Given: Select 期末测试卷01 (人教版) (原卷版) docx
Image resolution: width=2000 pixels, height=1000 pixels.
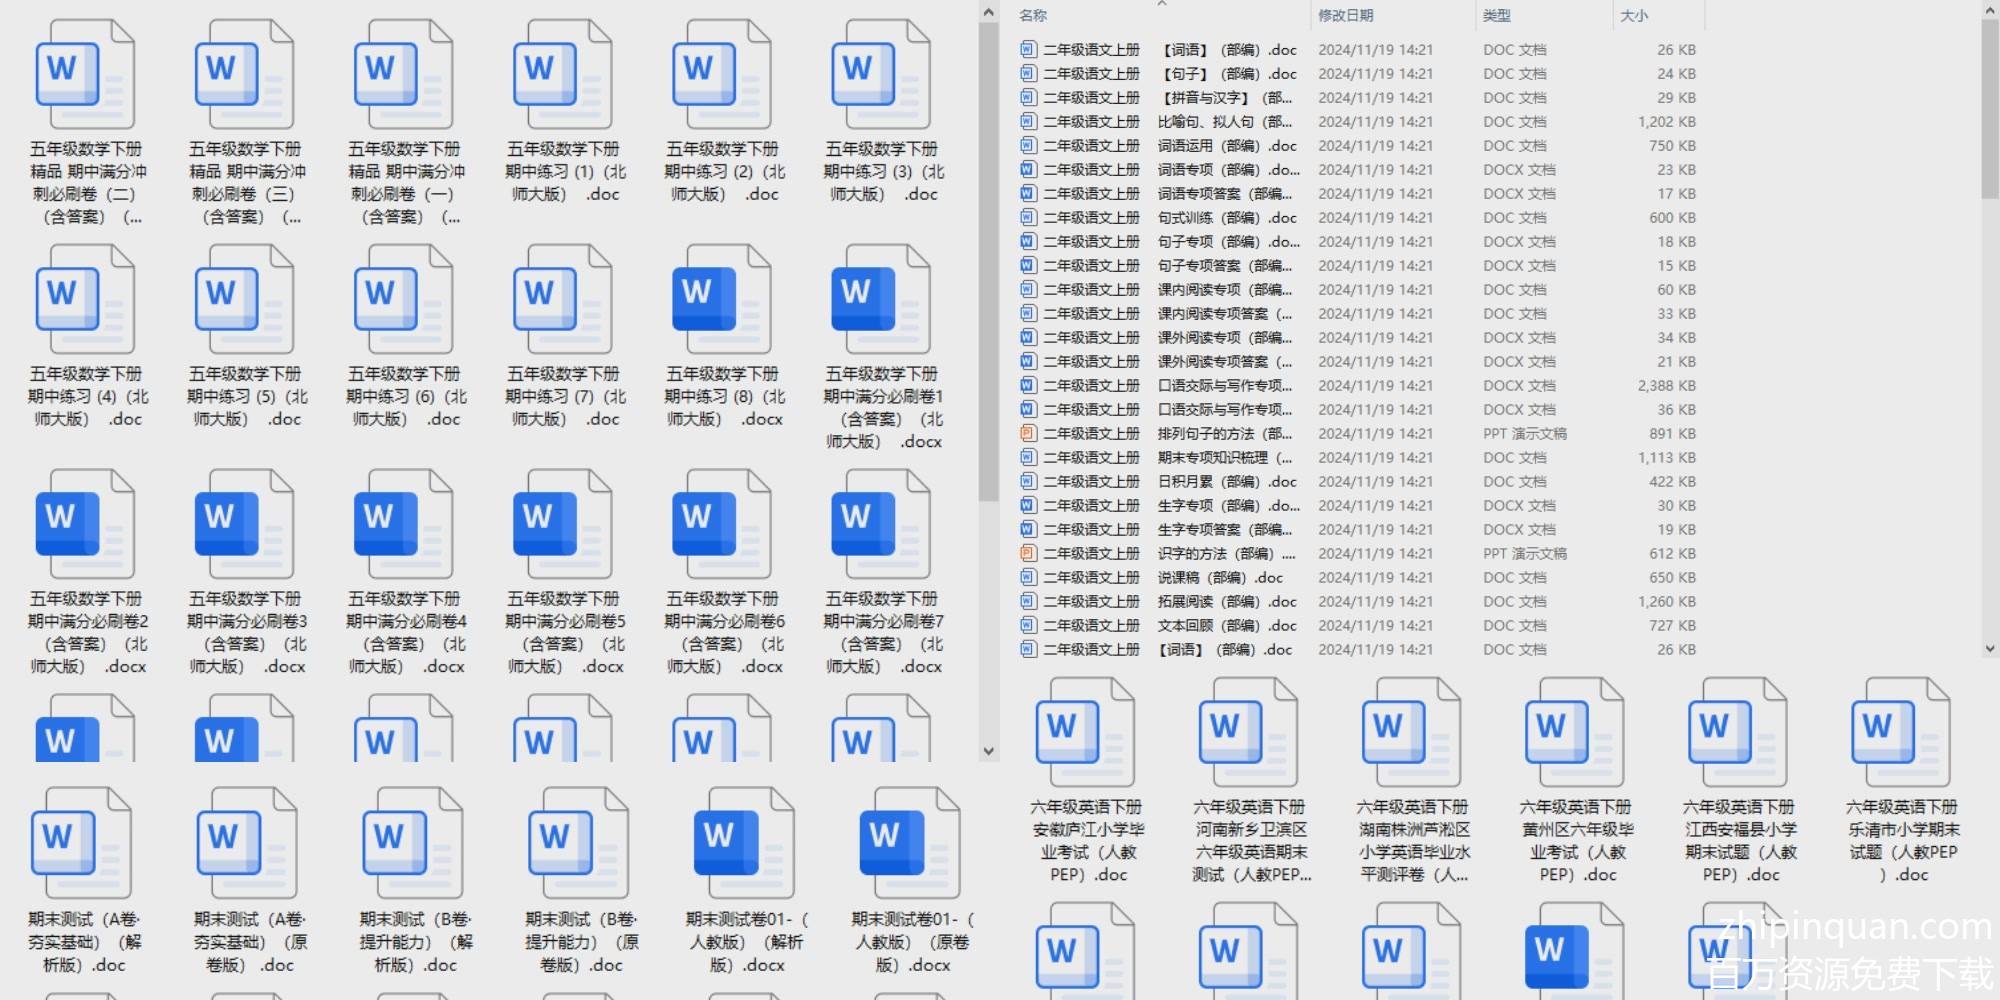Looking at the screenshot, I should pos(910,843).
